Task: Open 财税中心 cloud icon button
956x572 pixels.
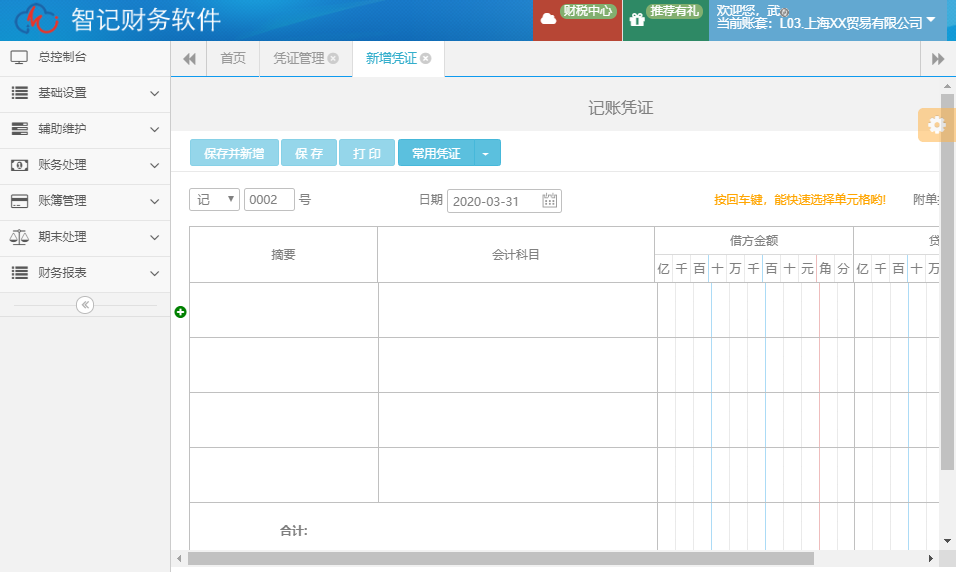Action: pyautogui.click(x=549, y=19)
